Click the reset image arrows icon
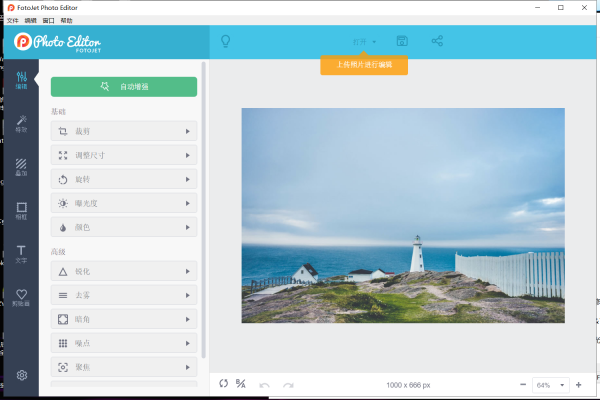 point(223,383)
